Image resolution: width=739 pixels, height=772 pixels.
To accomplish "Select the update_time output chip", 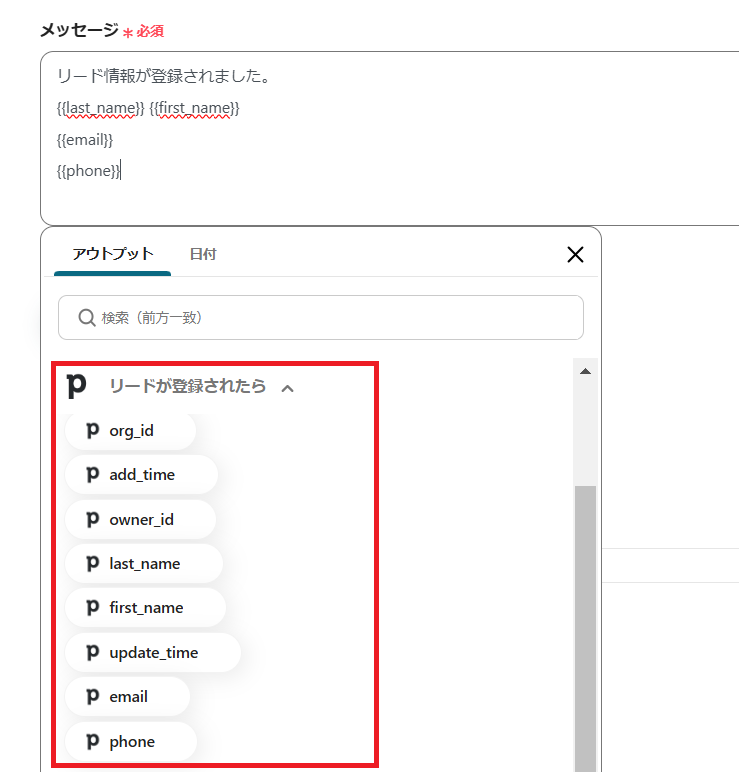I will pyautogui.click(x=153, y=652).
